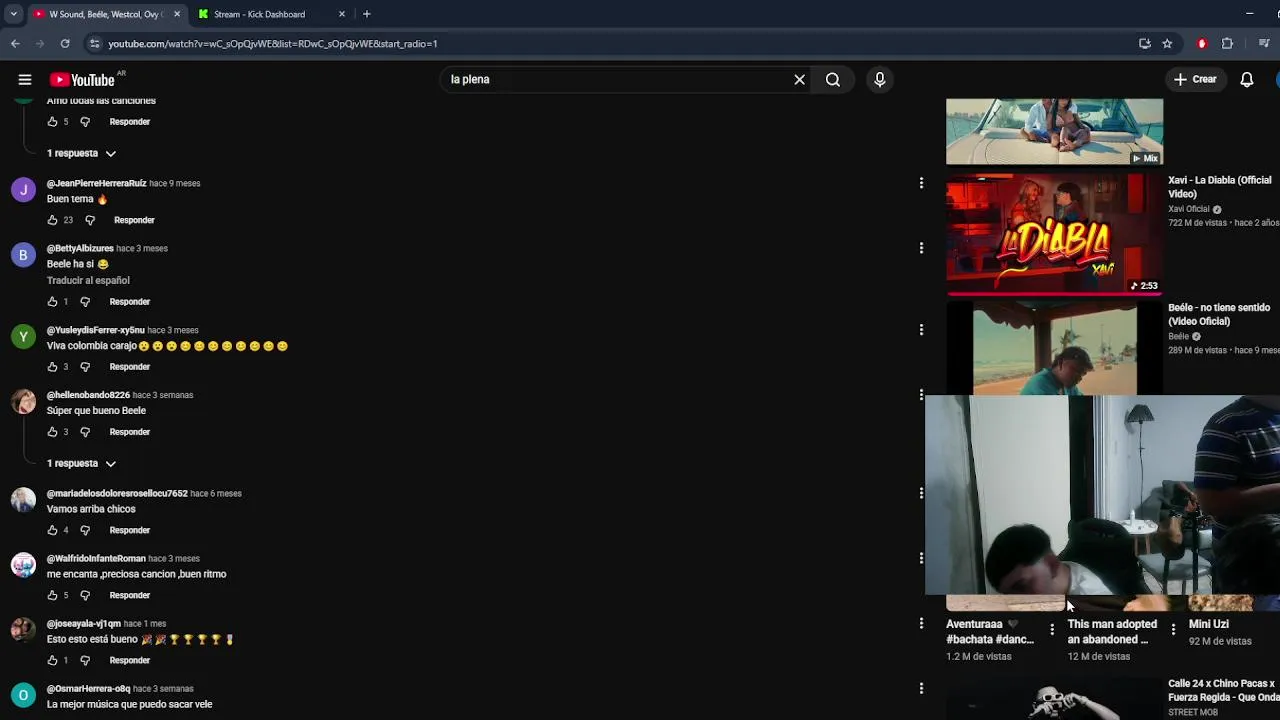Like the 'Súper que bueno Beele' comment
This screenshot has height=720, width=1280.
click(52, 432)
